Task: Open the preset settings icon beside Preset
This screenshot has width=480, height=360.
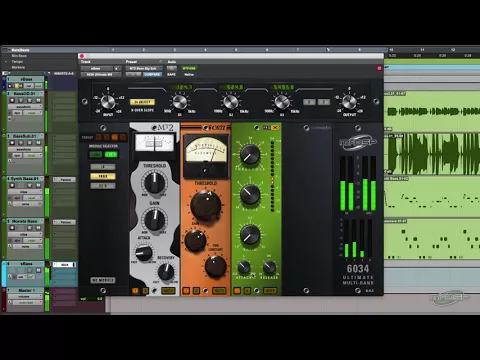Action: click(x=161, y=62)
